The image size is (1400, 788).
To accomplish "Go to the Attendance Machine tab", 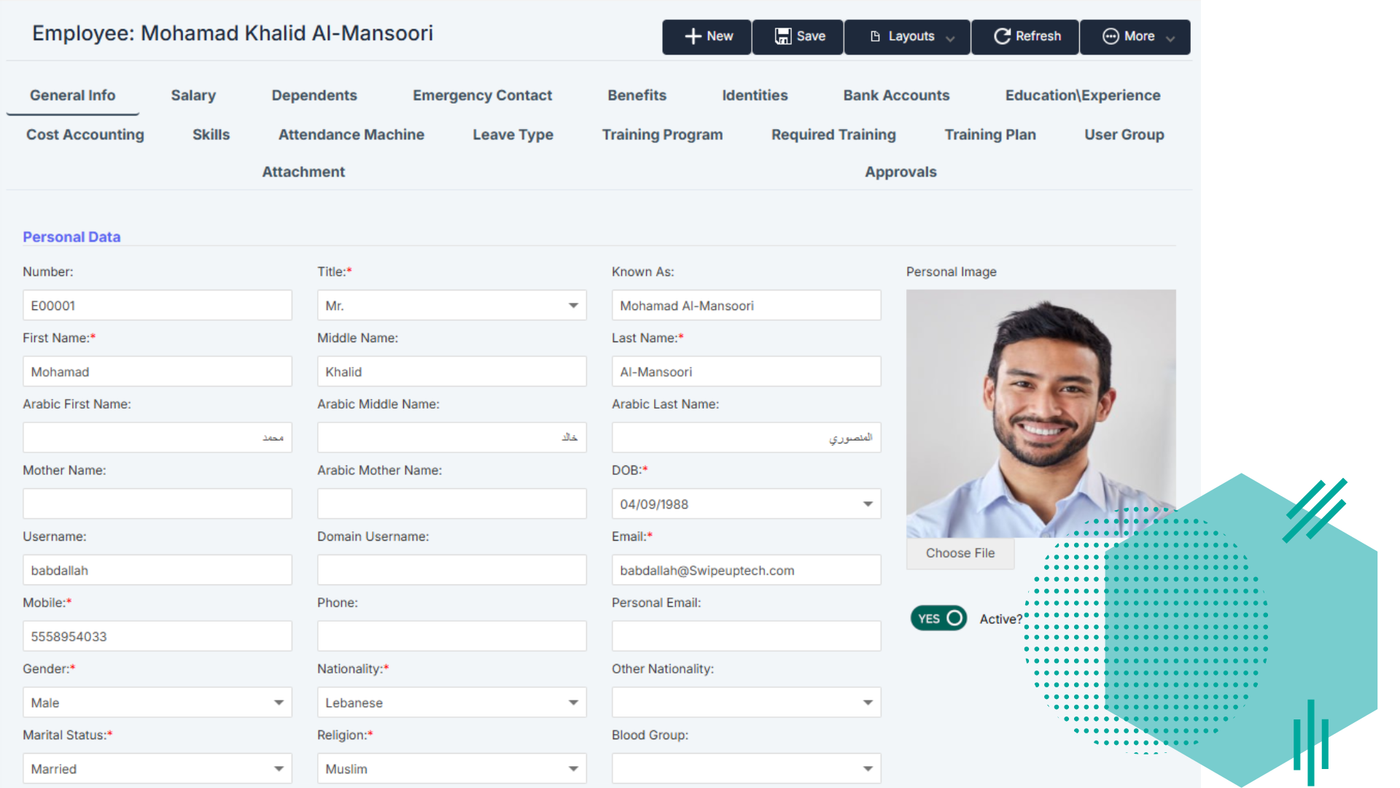I will click(351, 135).
